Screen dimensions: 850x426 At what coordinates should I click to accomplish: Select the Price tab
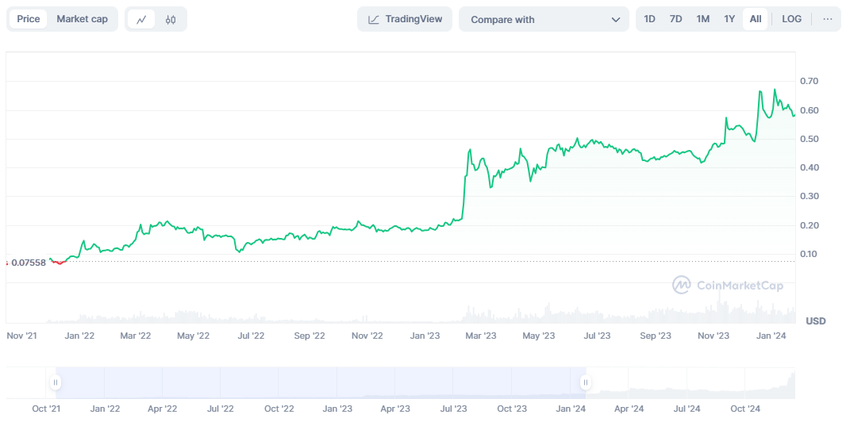28,19
